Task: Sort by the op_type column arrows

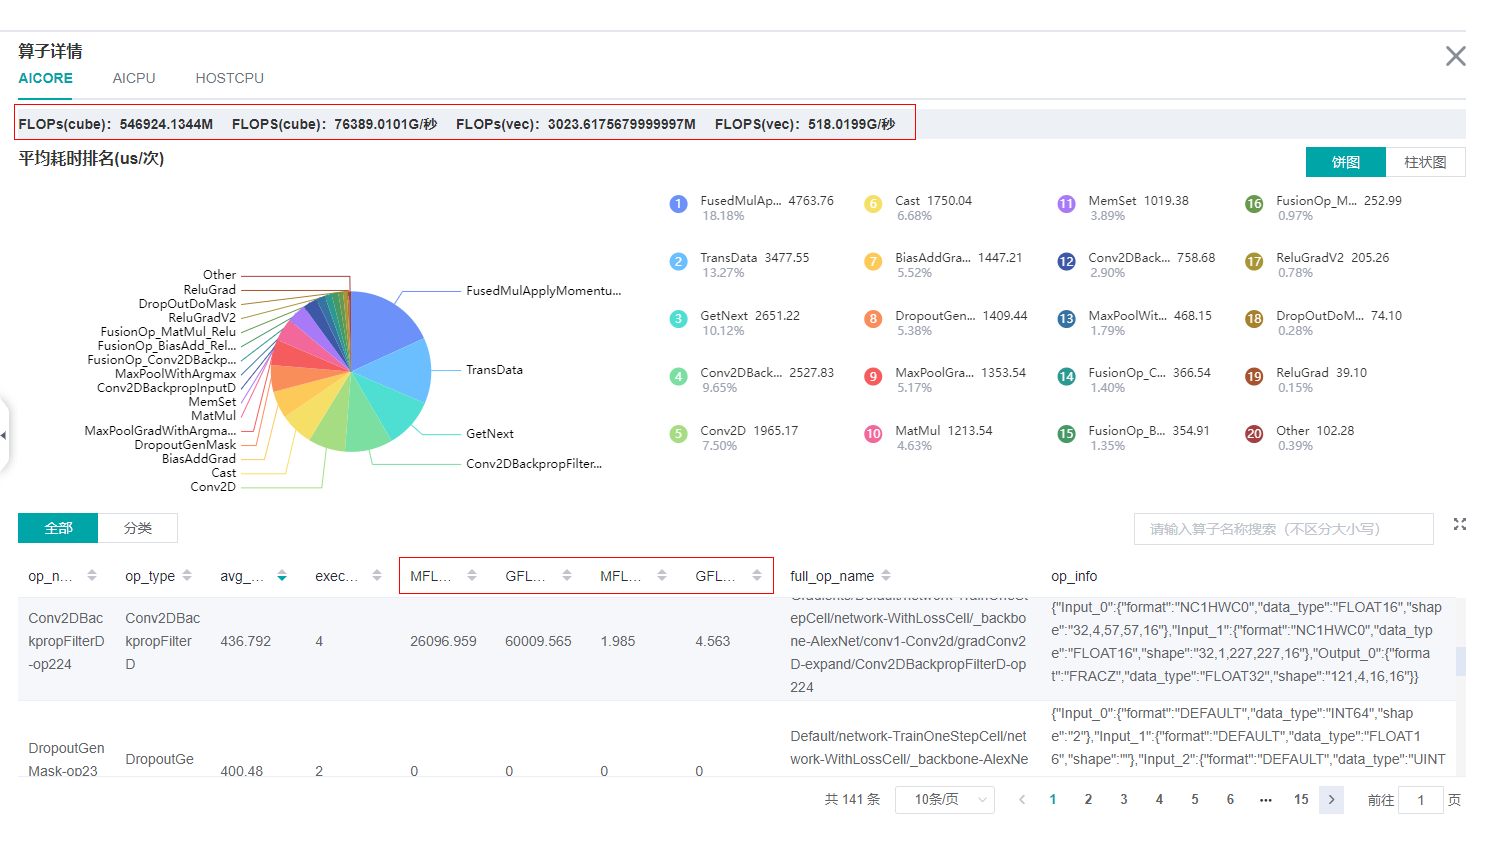Action: click(x=186, y=575)
